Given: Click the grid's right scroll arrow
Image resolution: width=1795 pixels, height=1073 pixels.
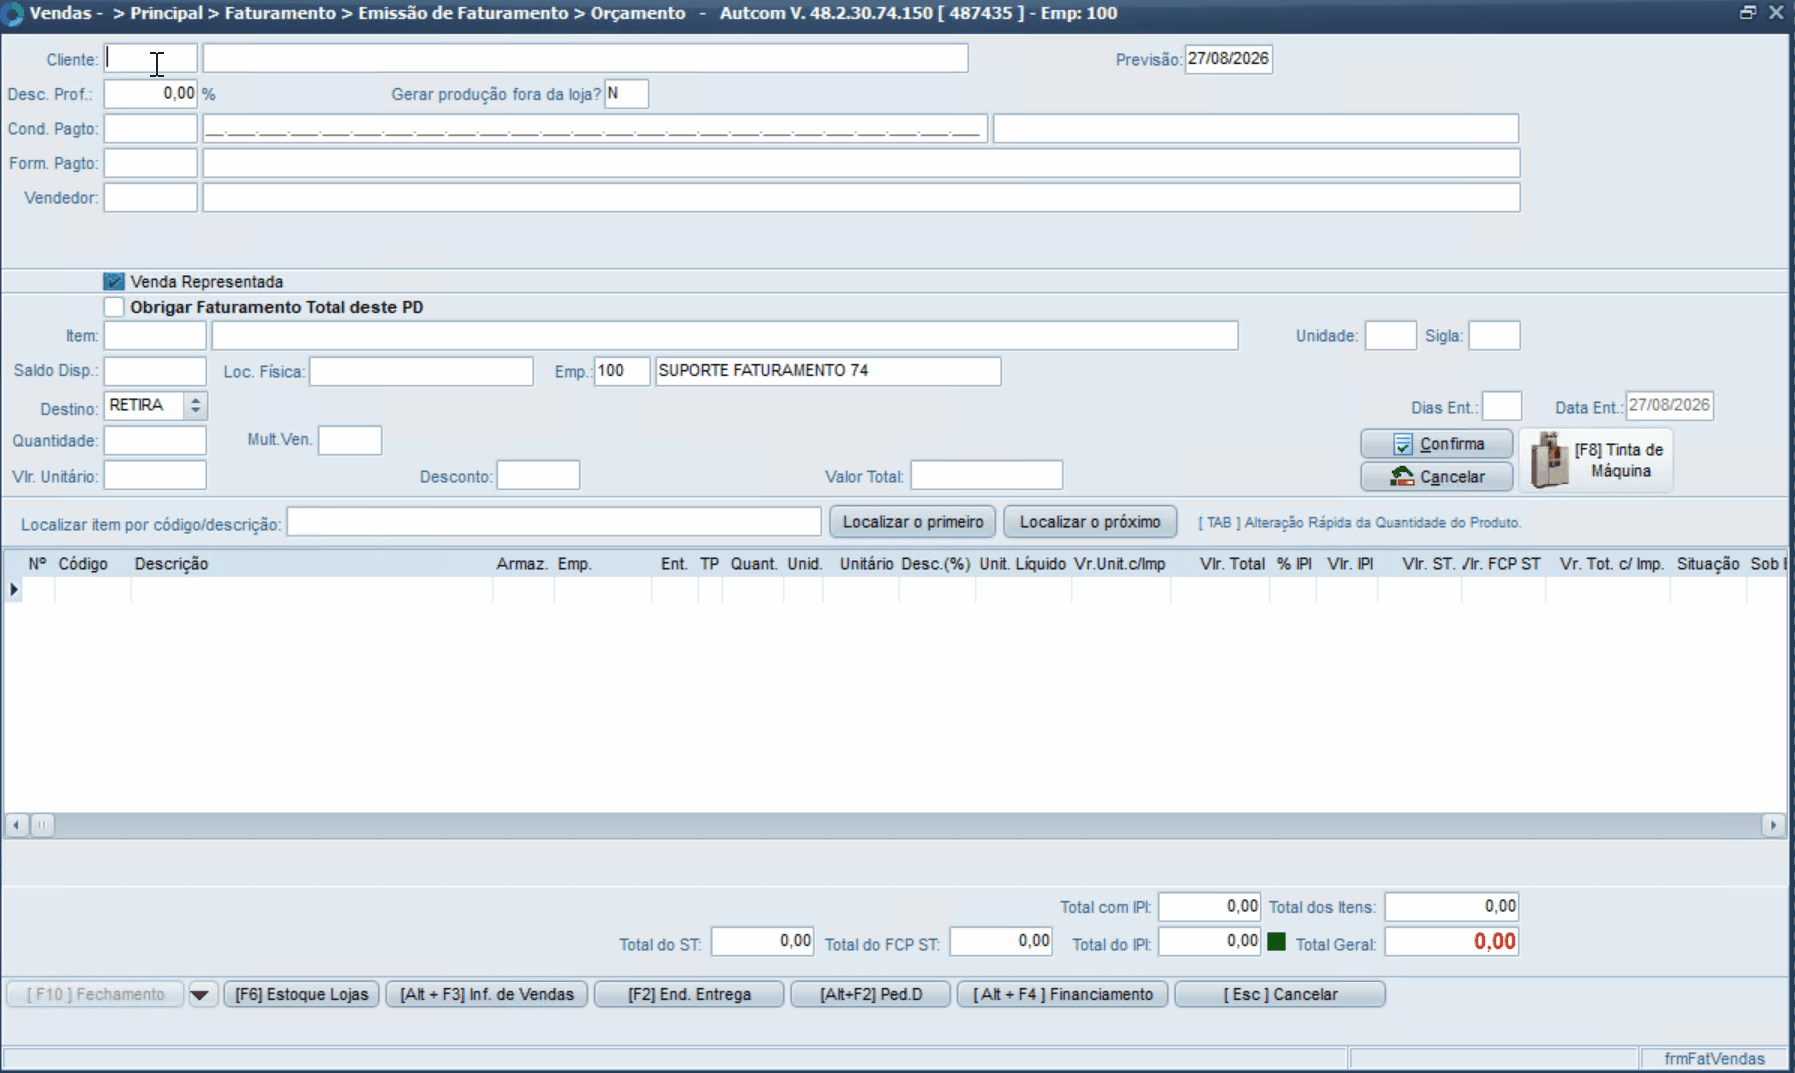Looking at the screenshot, I should [x=1773, y=825].
